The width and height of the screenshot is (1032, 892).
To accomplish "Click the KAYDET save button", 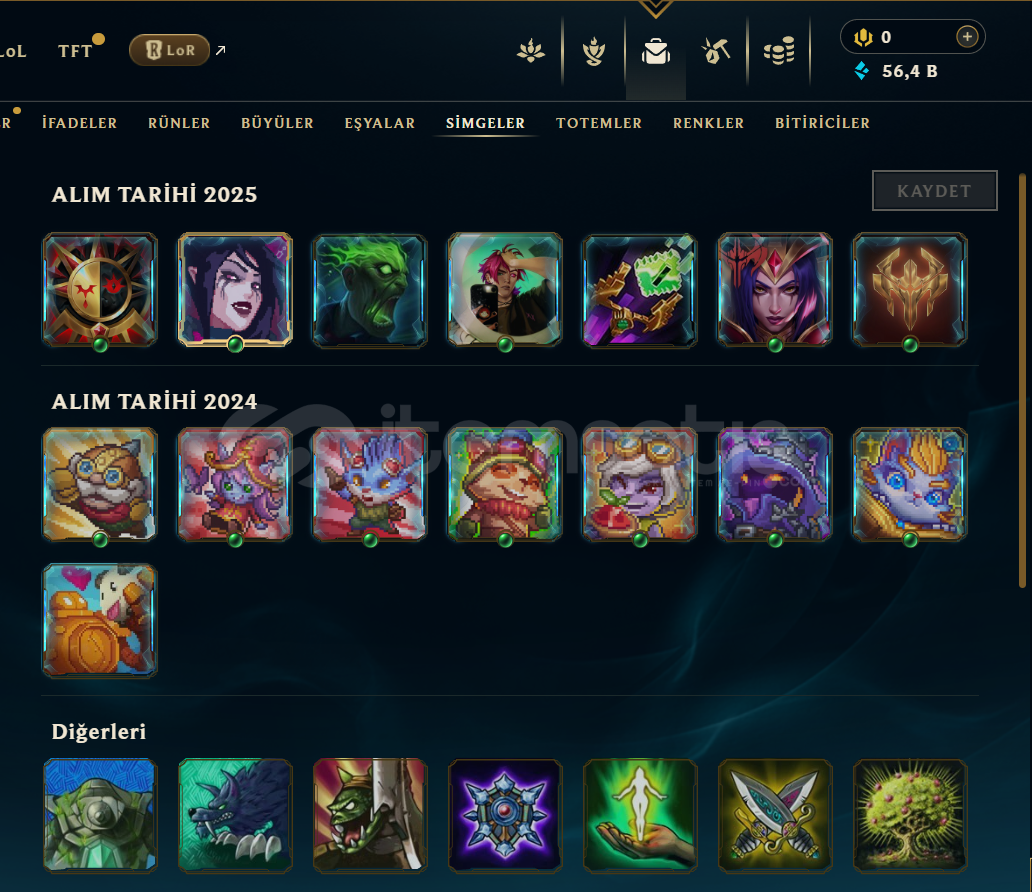I will [934, 191].
